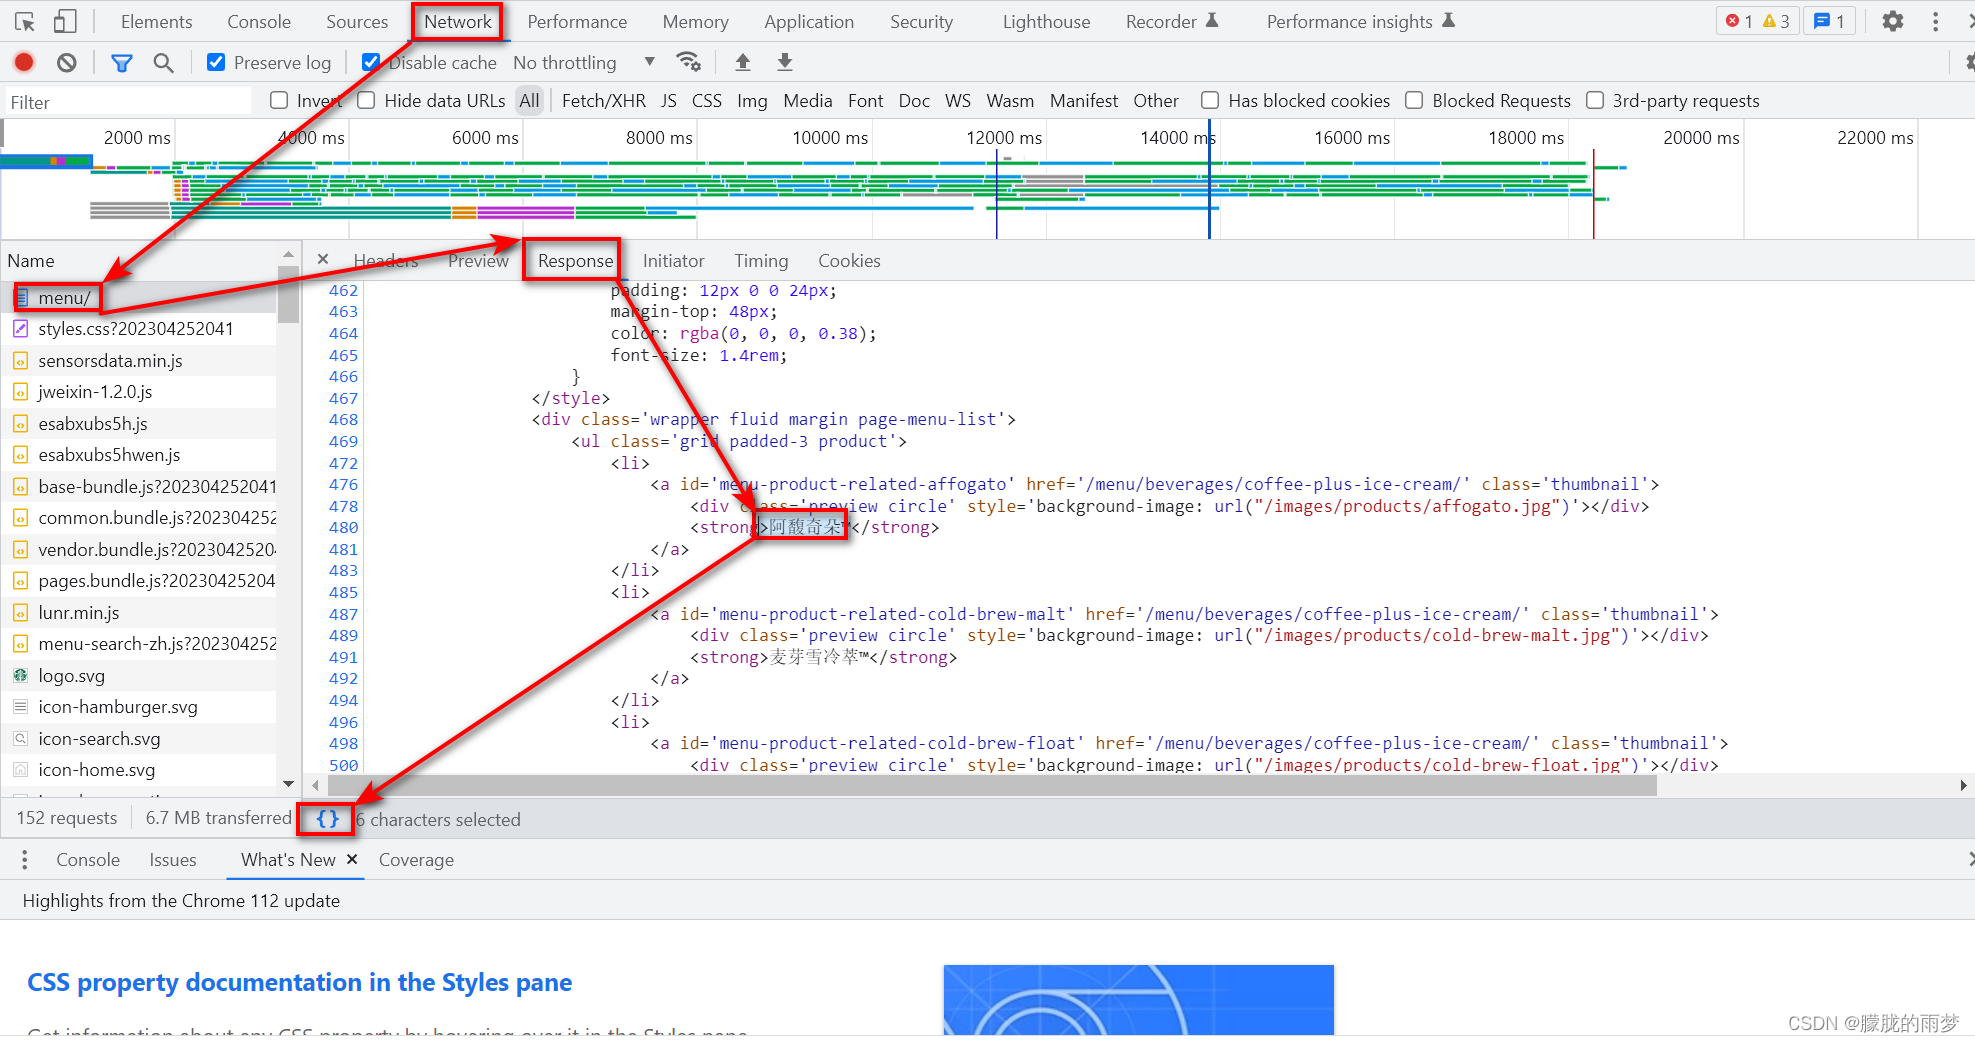
Task: Show the request Cookies tab
Action: (849, 260)
